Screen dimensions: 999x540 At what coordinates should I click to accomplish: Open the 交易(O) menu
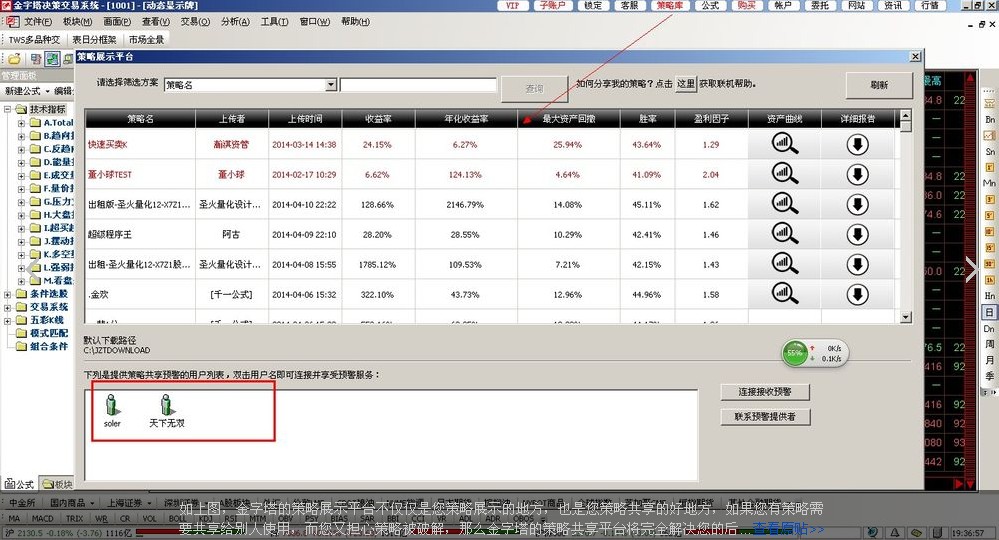click(195, 22)
